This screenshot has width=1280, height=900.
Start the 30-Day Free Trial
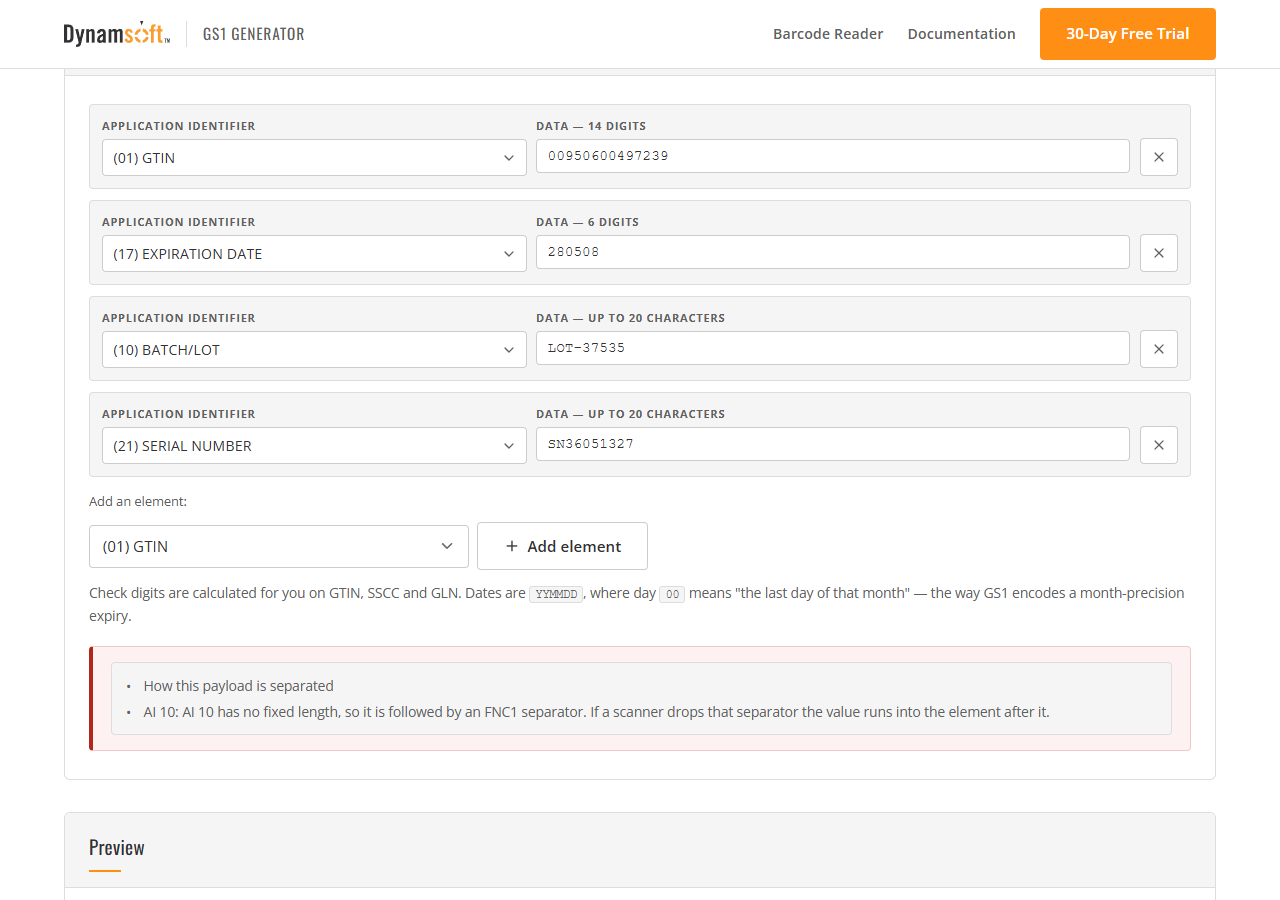point(1128,34)
